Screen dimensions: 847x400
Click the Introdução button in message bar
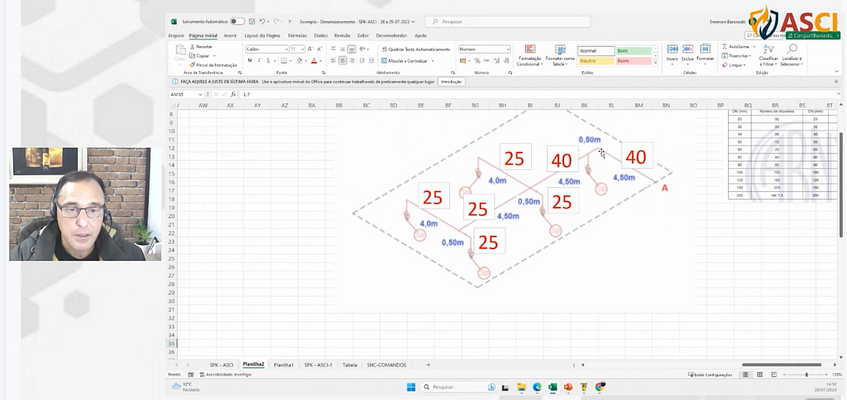tap(451, 81)
